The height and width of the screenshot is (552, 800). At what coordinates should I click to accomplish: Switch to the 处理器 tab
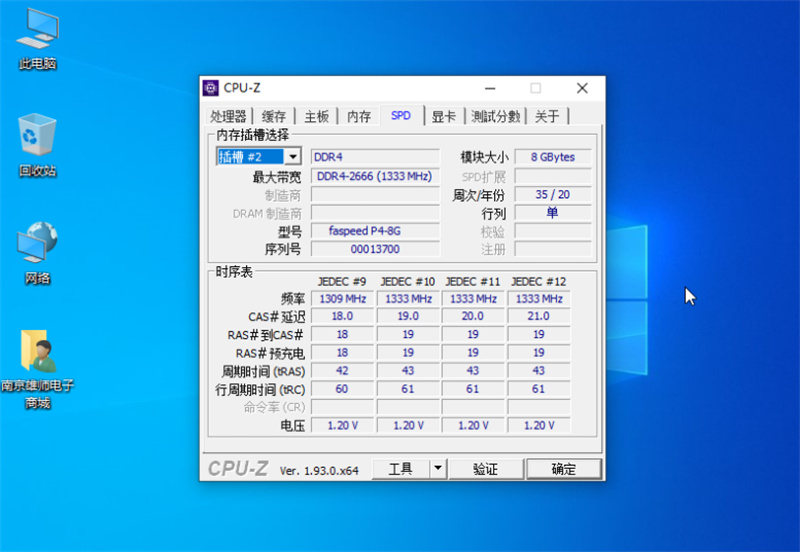point(228,116)
